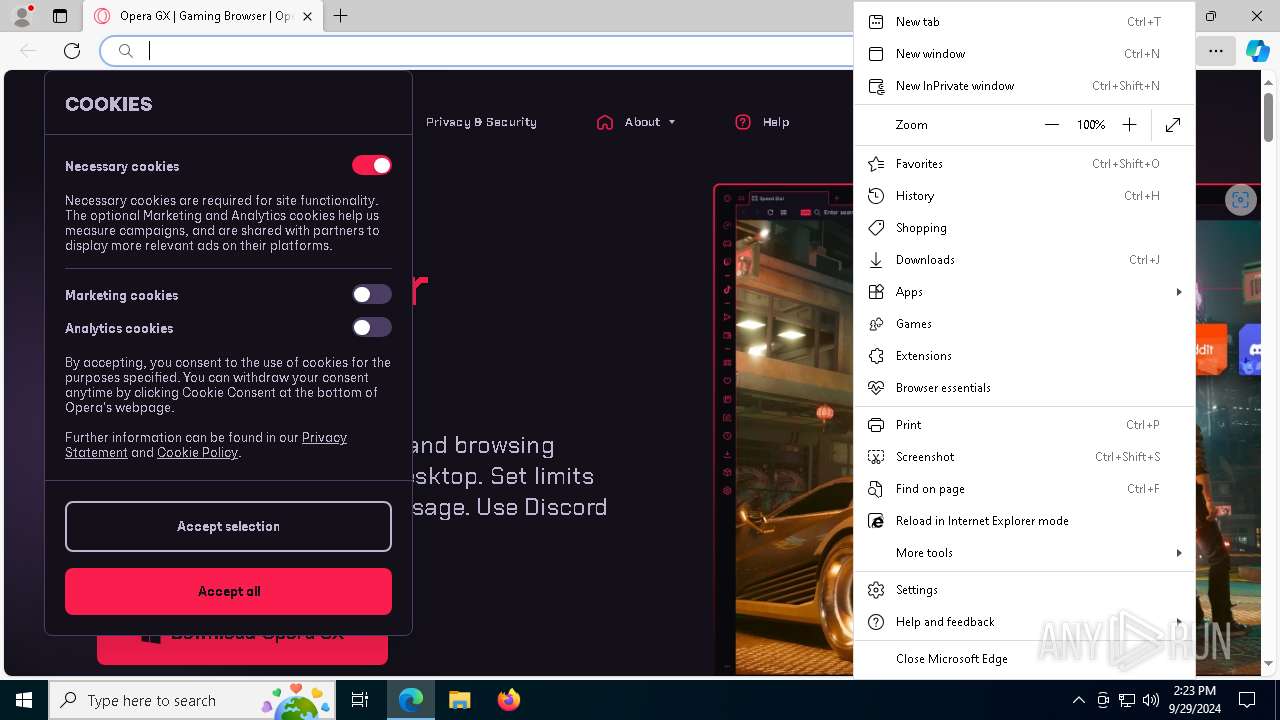The height and width of the screenshot is (720, 1280).
Task: Open the Settings and more ellipsis button
Action: [1215, 50]
